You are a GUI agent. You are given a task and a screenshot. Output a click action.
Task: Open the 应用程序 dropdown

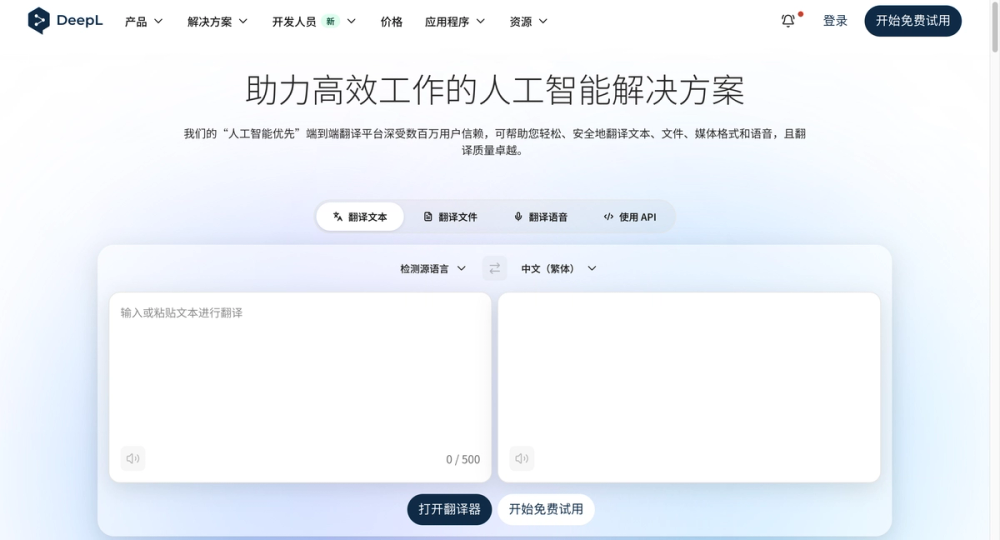pos(455,21)
